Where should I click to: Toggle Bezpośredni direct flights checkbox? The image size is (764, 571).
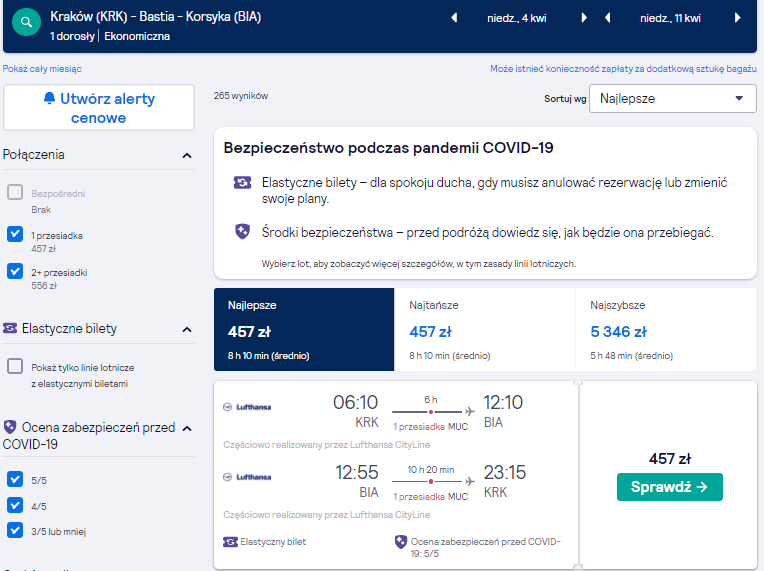point(15,192)
